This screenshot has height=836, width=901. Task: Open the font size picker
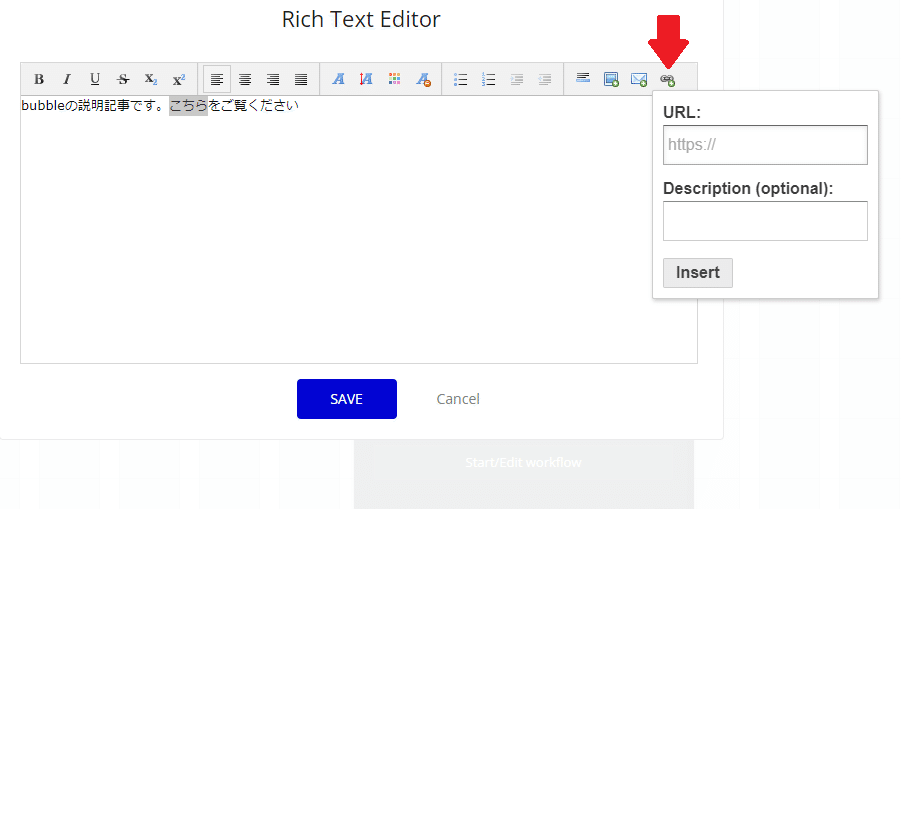click(x=367, y=79)
